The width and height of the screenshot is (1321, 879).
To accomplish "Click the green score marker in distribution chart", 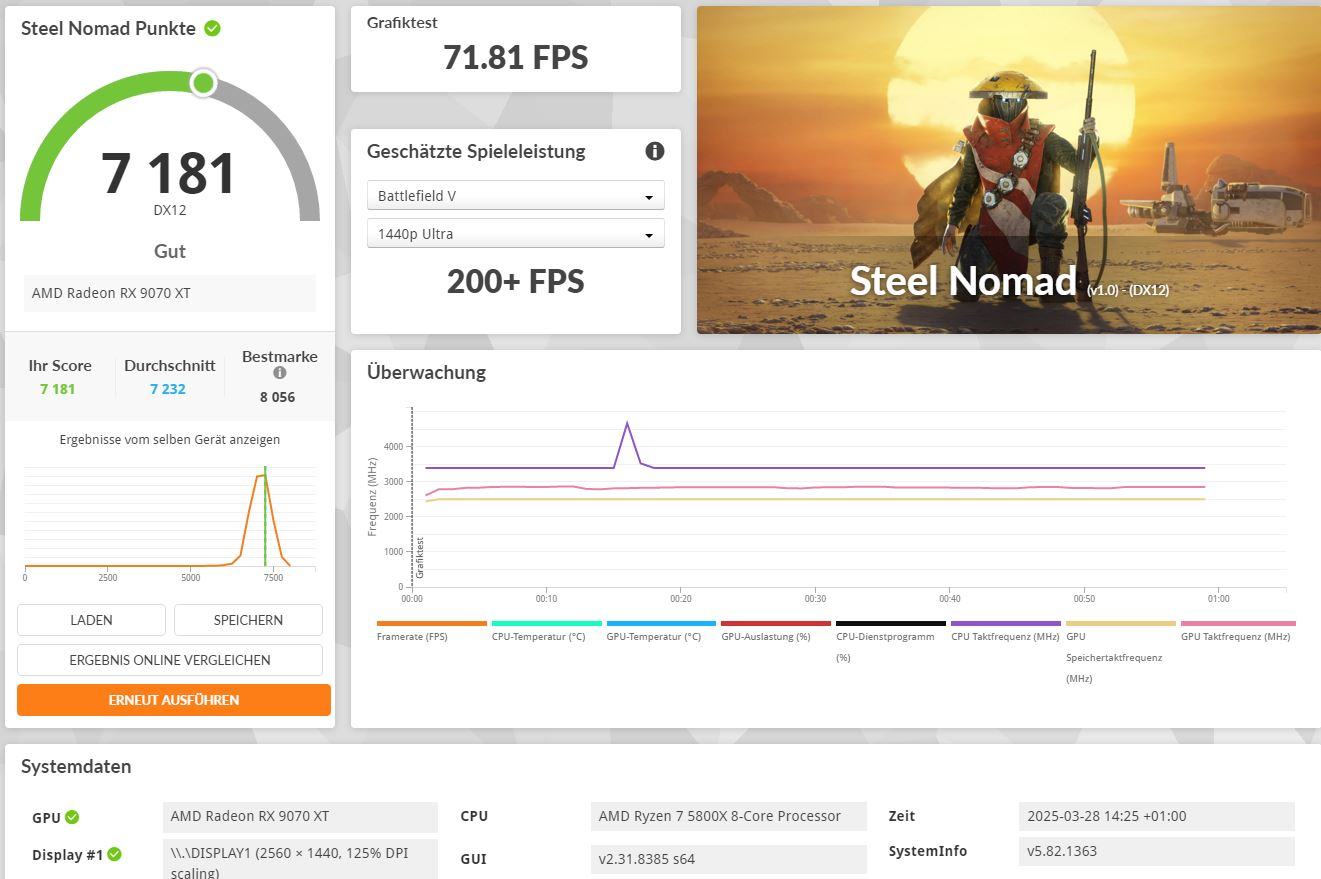I will tap(265, 516).
